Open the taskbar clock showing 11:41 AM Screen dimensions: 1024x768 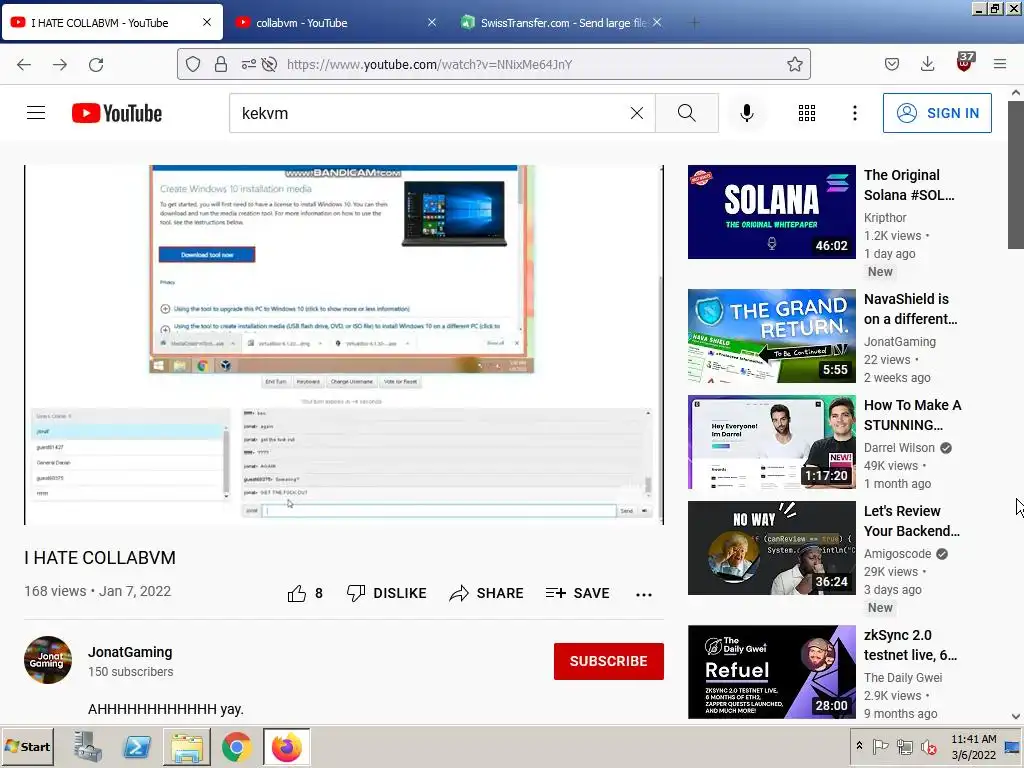click(x=974, y=746)
